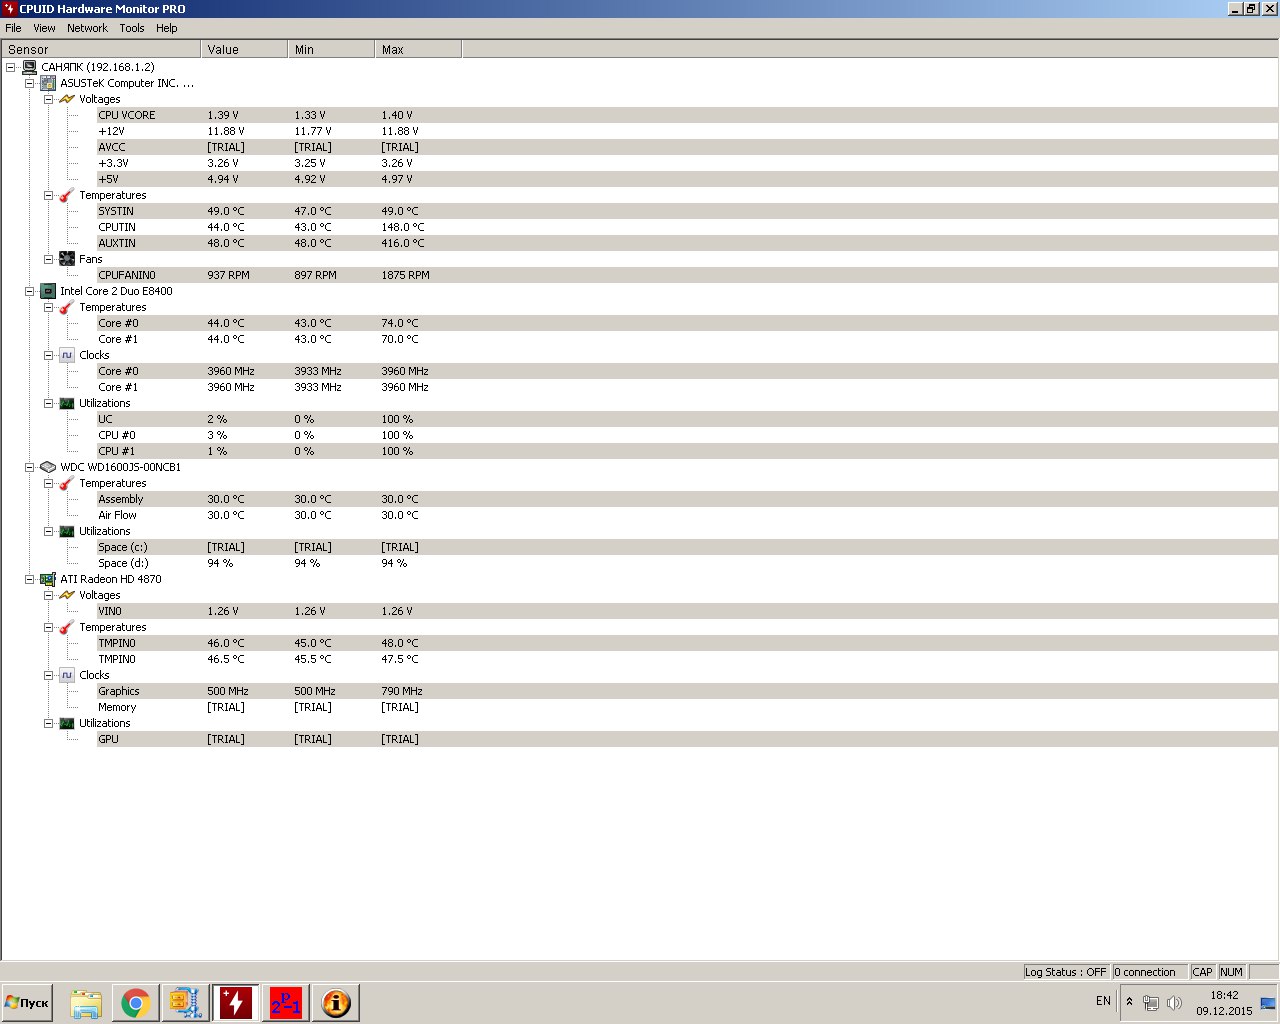Image resolution: width=1280 pixels, height=1024 pixels.
Task: Click the CPUFANIN0 max value 1875 RPM
Action: (405, 275)
